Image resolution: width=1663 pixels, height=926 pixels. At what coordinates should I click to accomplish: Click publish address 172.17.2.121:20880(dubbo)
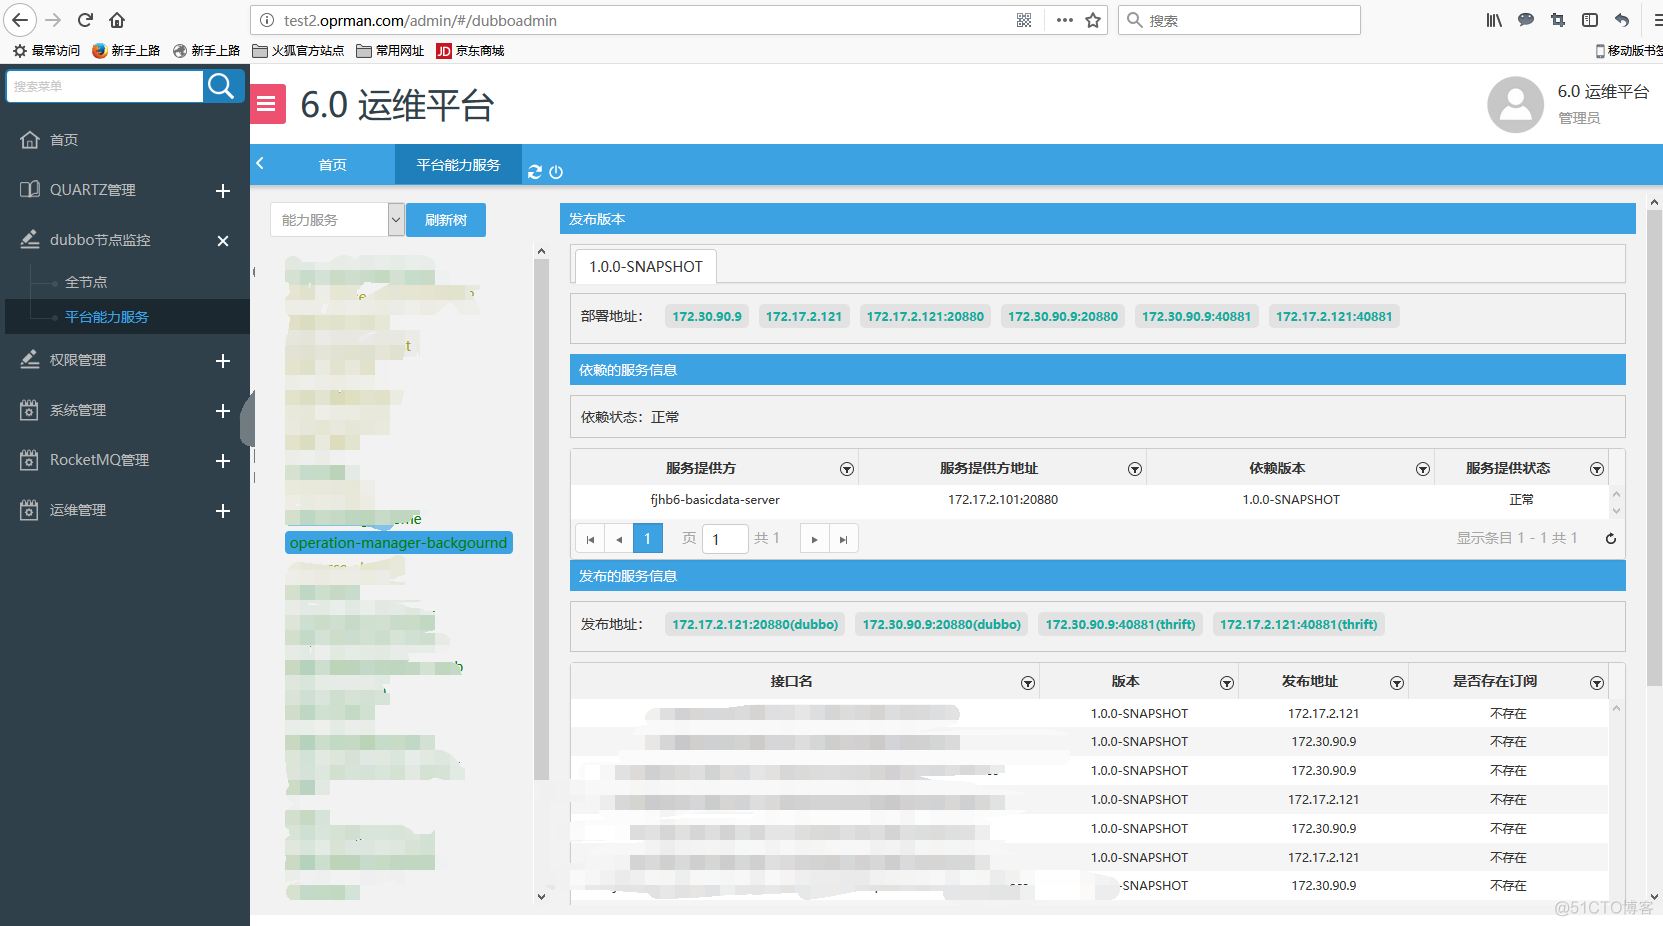[x=755, y=625]
